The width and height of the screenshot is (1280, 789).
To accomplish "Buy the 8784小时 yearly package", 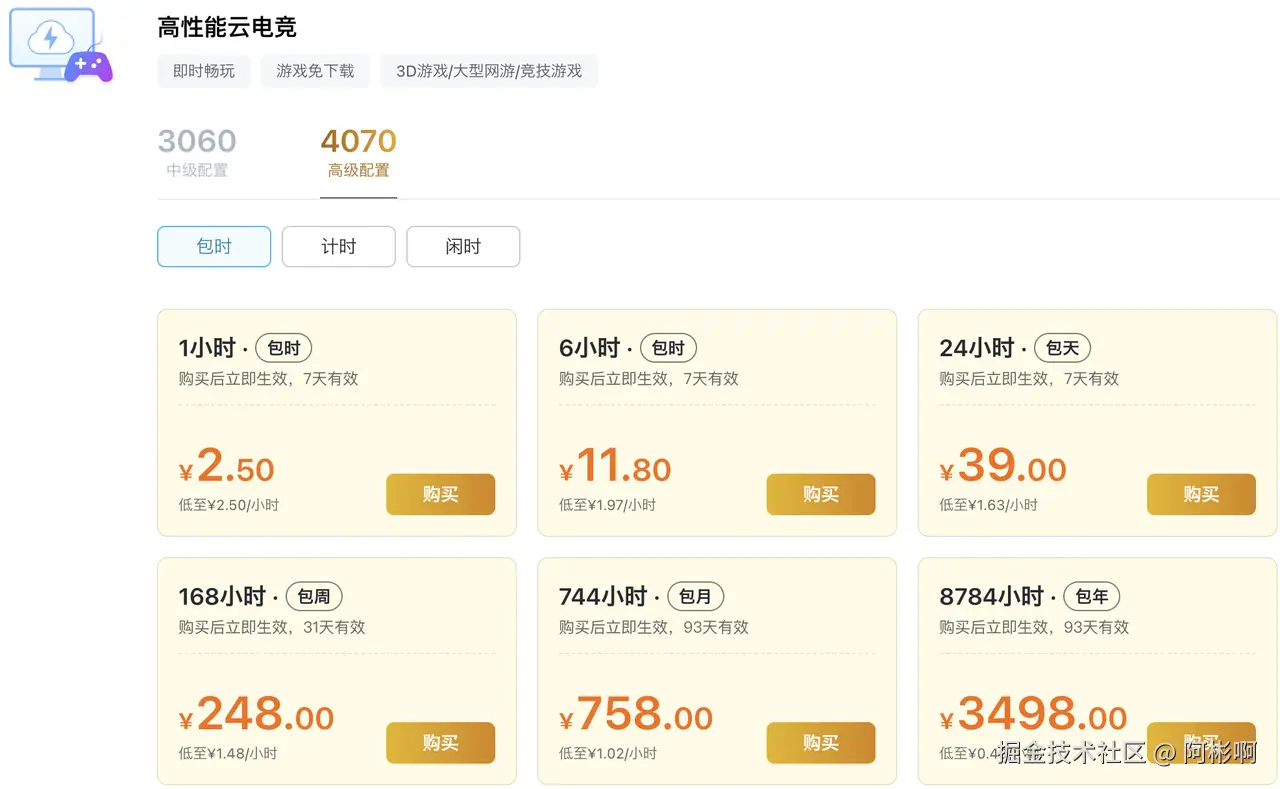I will tap(1200, 730).
